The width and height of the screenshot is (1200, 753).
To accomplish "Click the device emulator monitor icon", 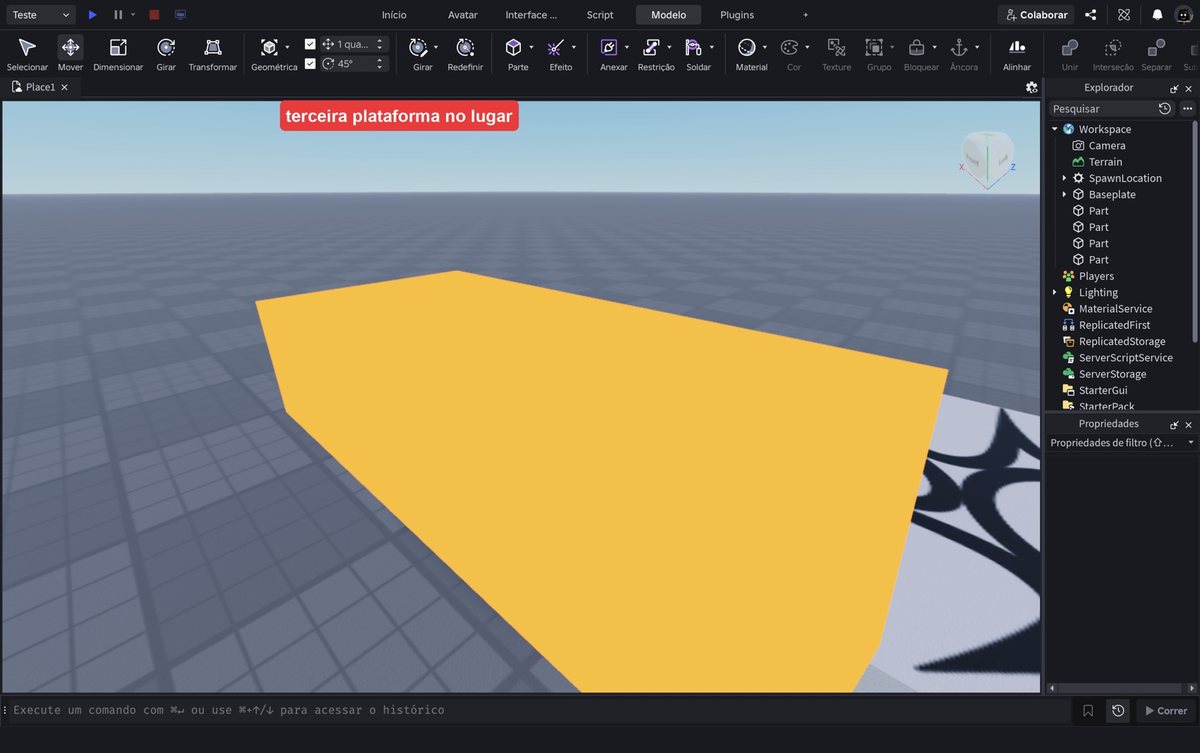I will coord(180,15).
